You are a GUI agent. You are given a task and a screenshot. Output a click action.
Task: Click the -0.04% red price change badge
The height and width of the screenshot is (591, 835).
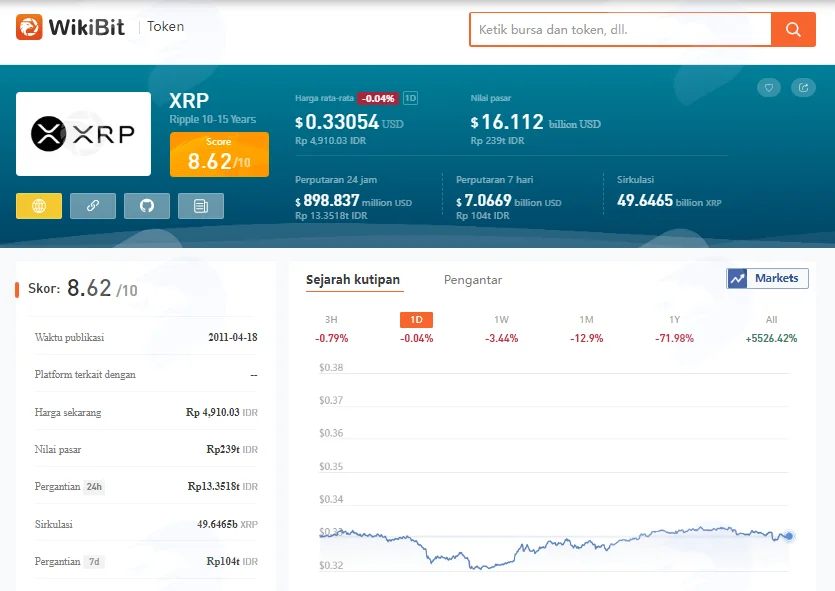378,98
